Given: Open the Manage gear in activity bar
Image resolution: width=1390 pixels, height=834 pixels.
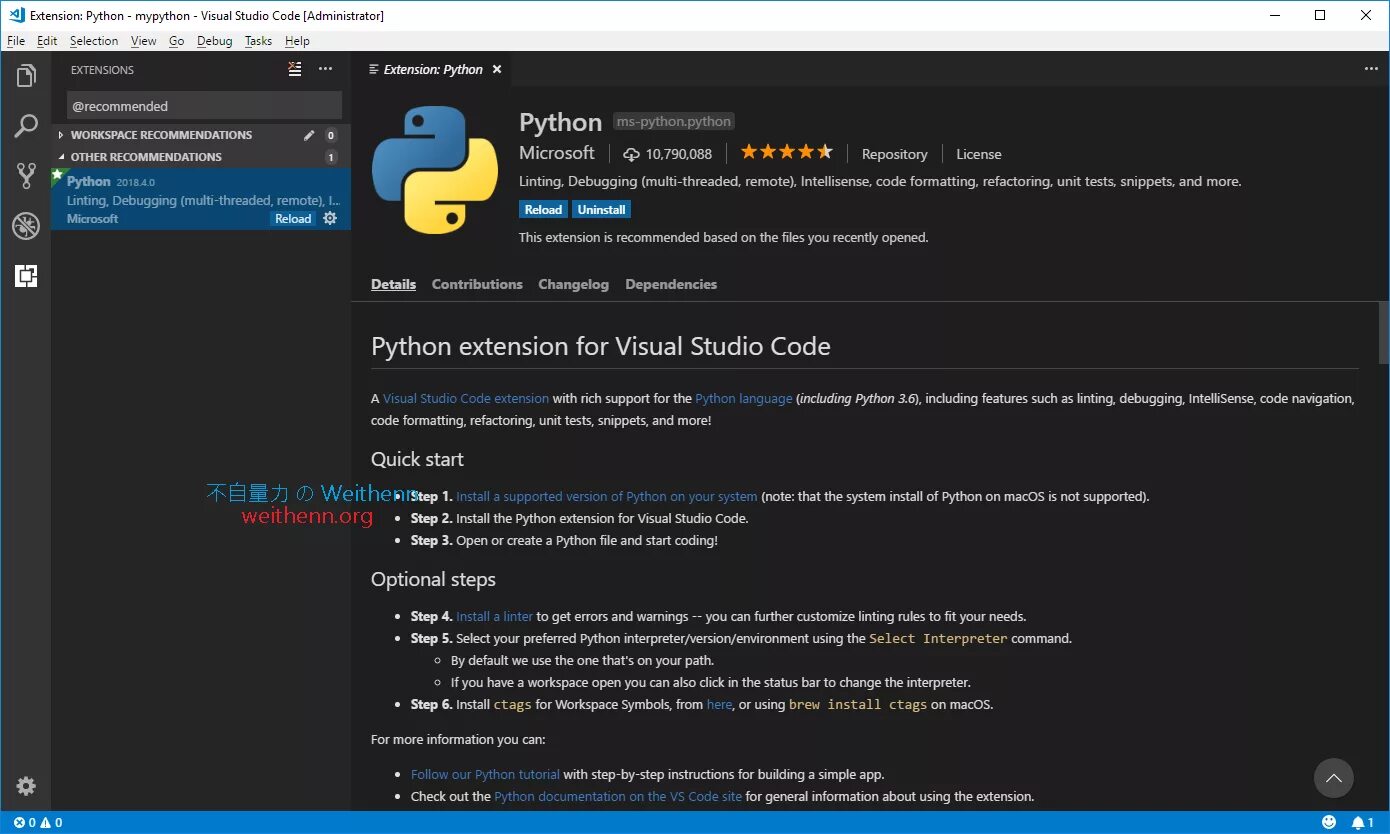Looking at the screenshot, I should pos(26,786).
